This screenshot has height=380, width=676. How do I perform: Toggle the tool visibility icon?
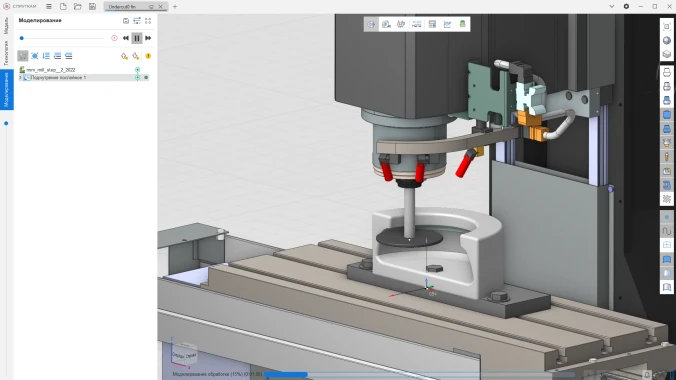point(667,157)
